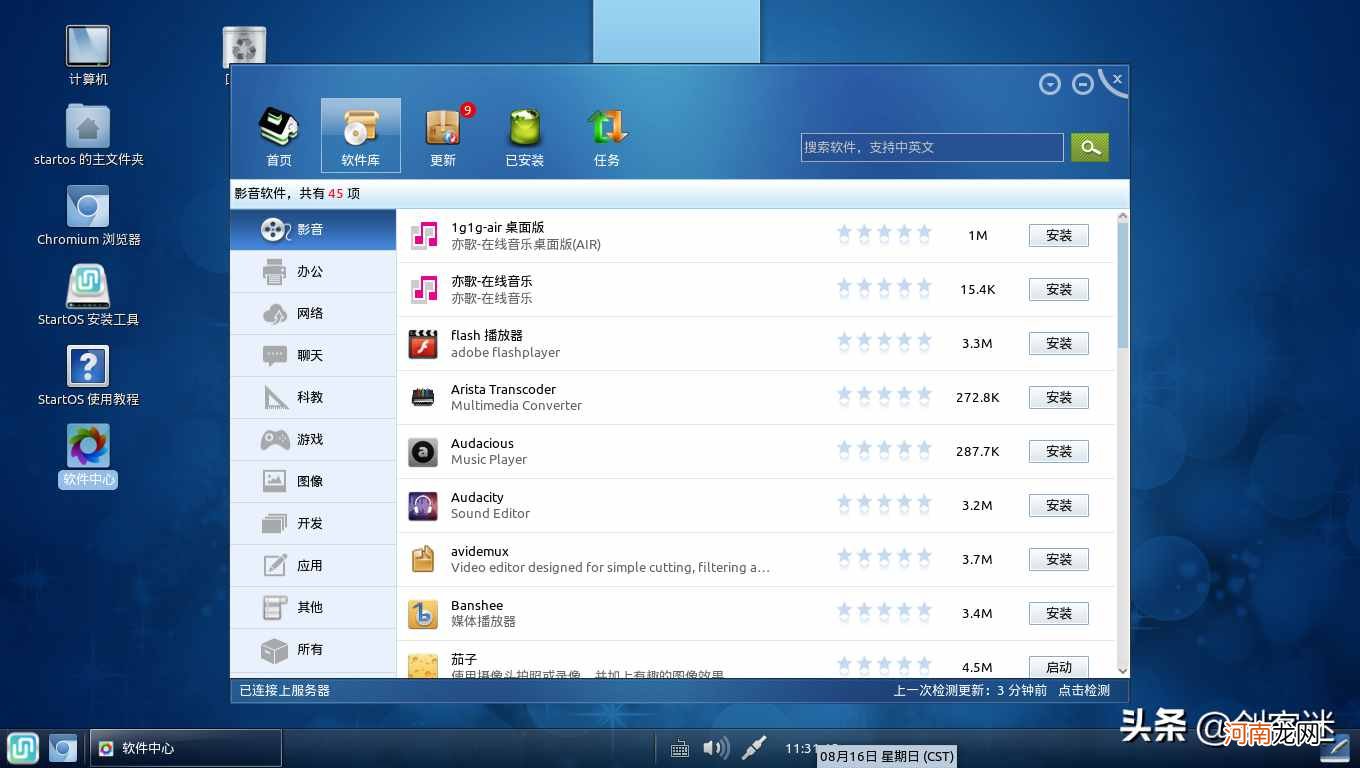Click the software search input field
This screenshot has width=1360, height=768.
pos(930,147)
